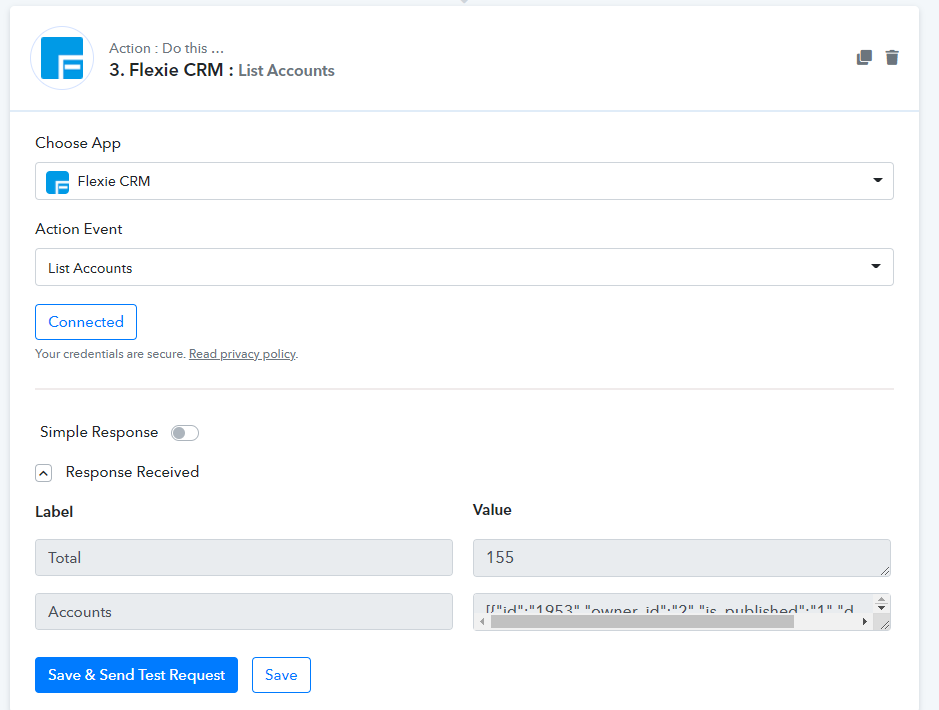Collapse the Response Received section
The width and height of the screenshot is (939, 710).
click(44, 473)
